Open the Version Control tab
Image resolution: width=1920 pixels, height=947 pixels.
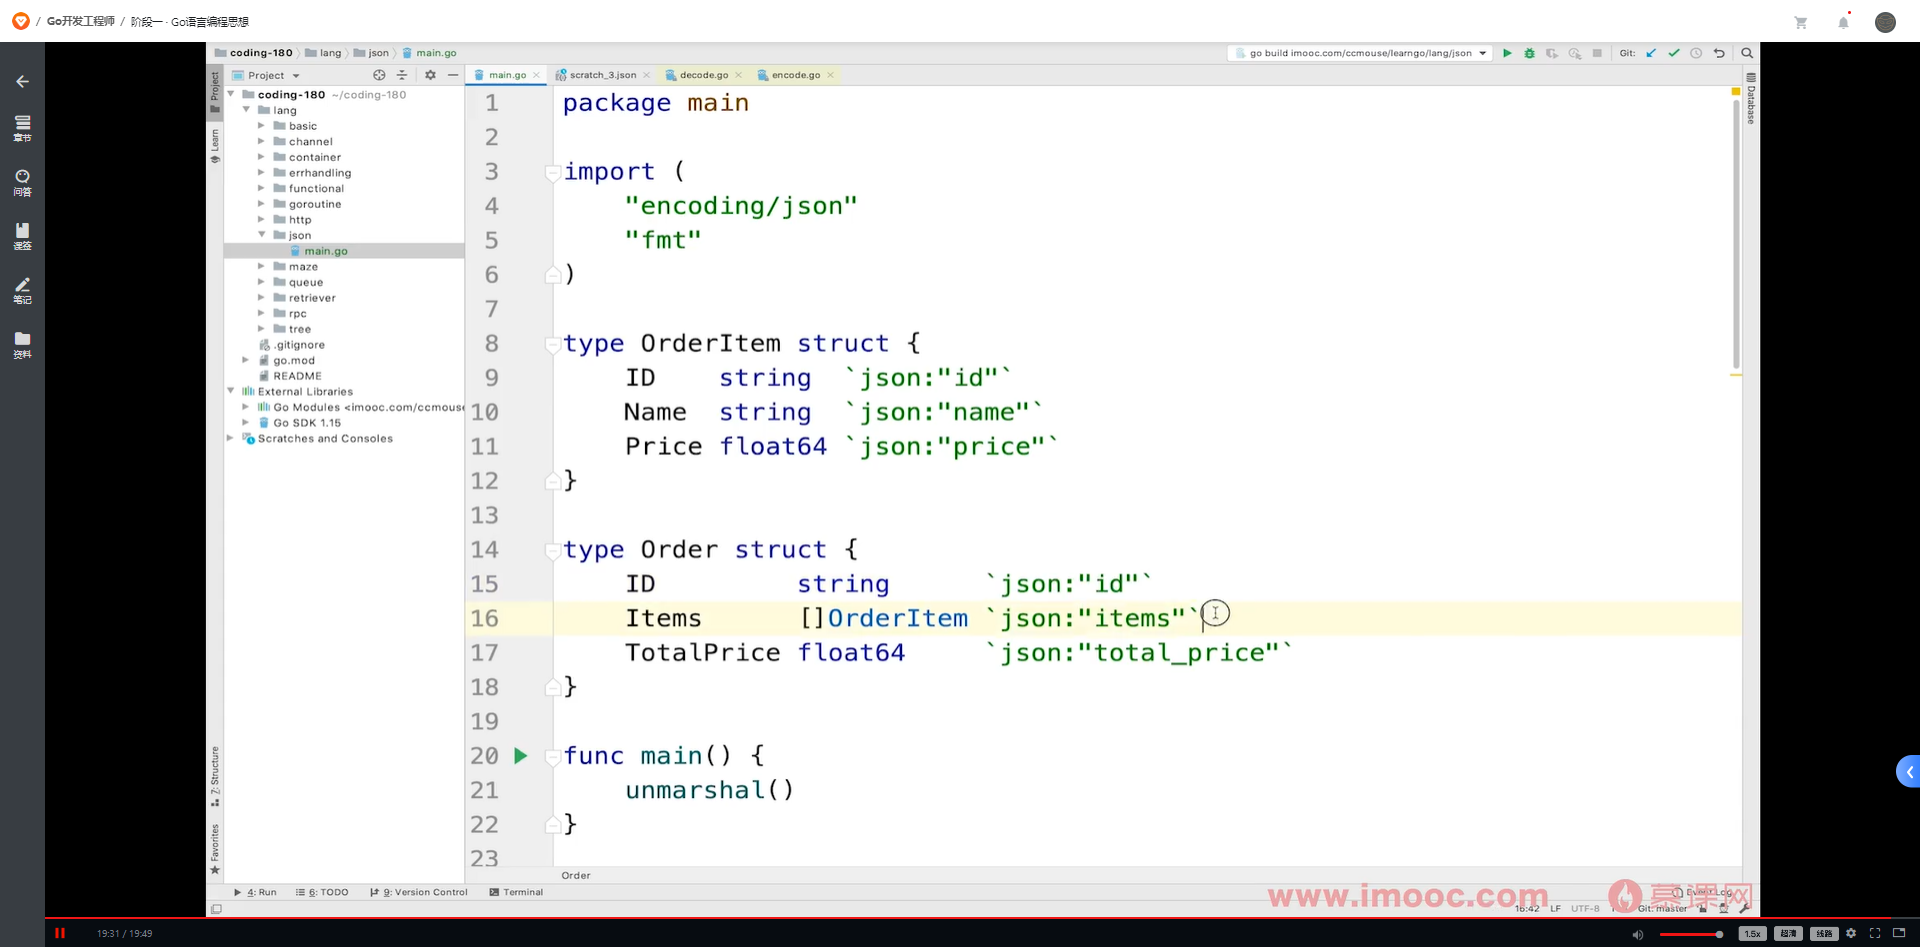(419, 892)
